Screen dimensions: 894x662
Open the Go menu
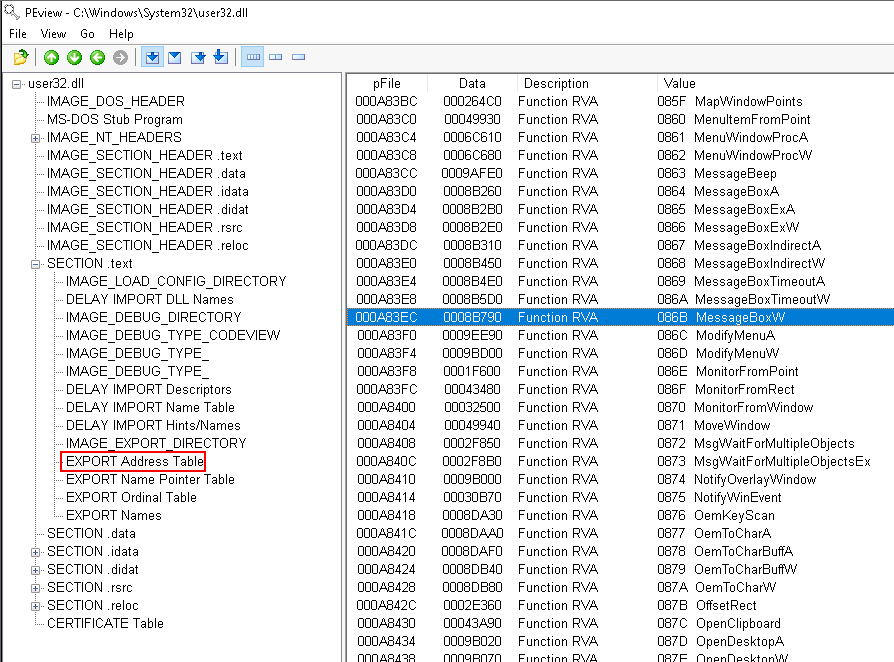click(87, 34)
